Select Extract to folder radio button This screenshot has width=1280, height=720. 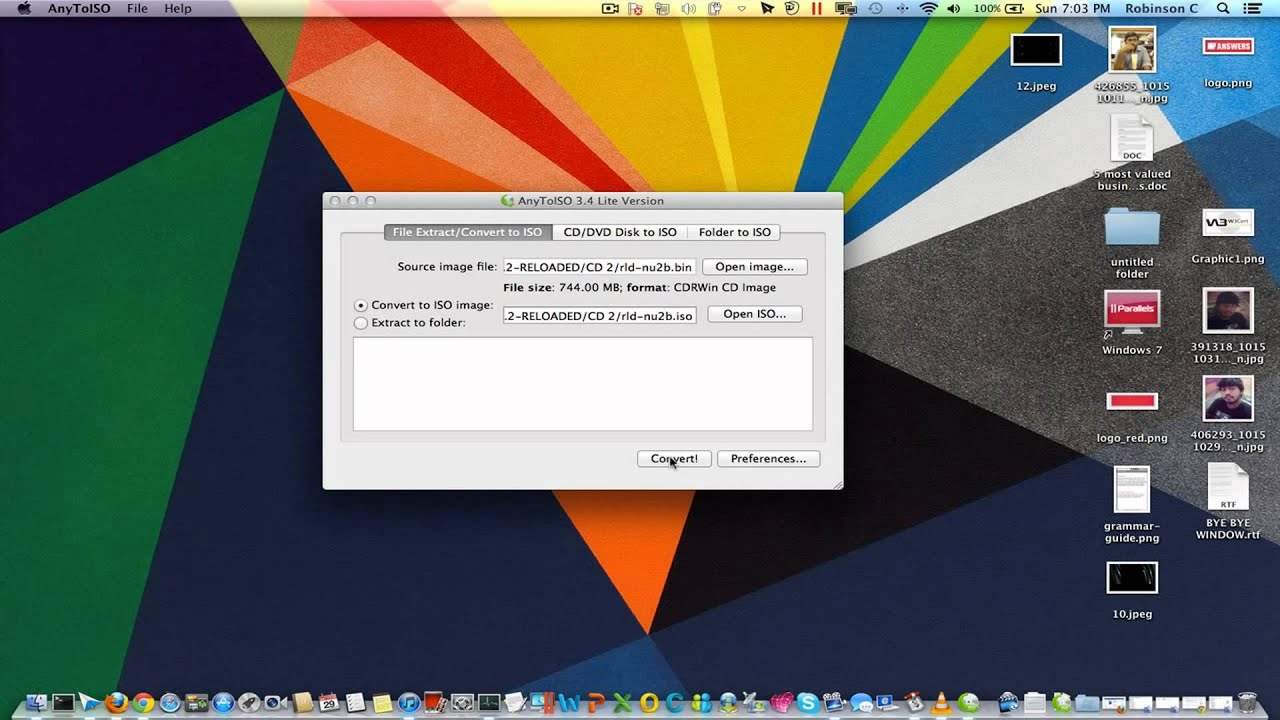361,323
